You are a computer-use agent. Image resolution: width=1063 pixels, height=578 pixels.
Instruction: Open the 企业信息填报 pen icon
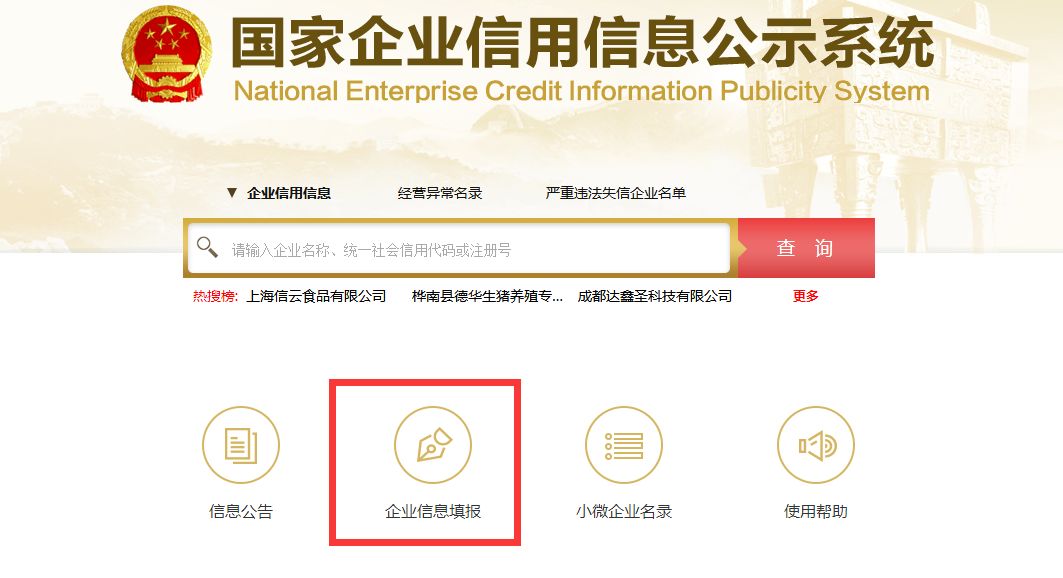[x=433, y=445]
